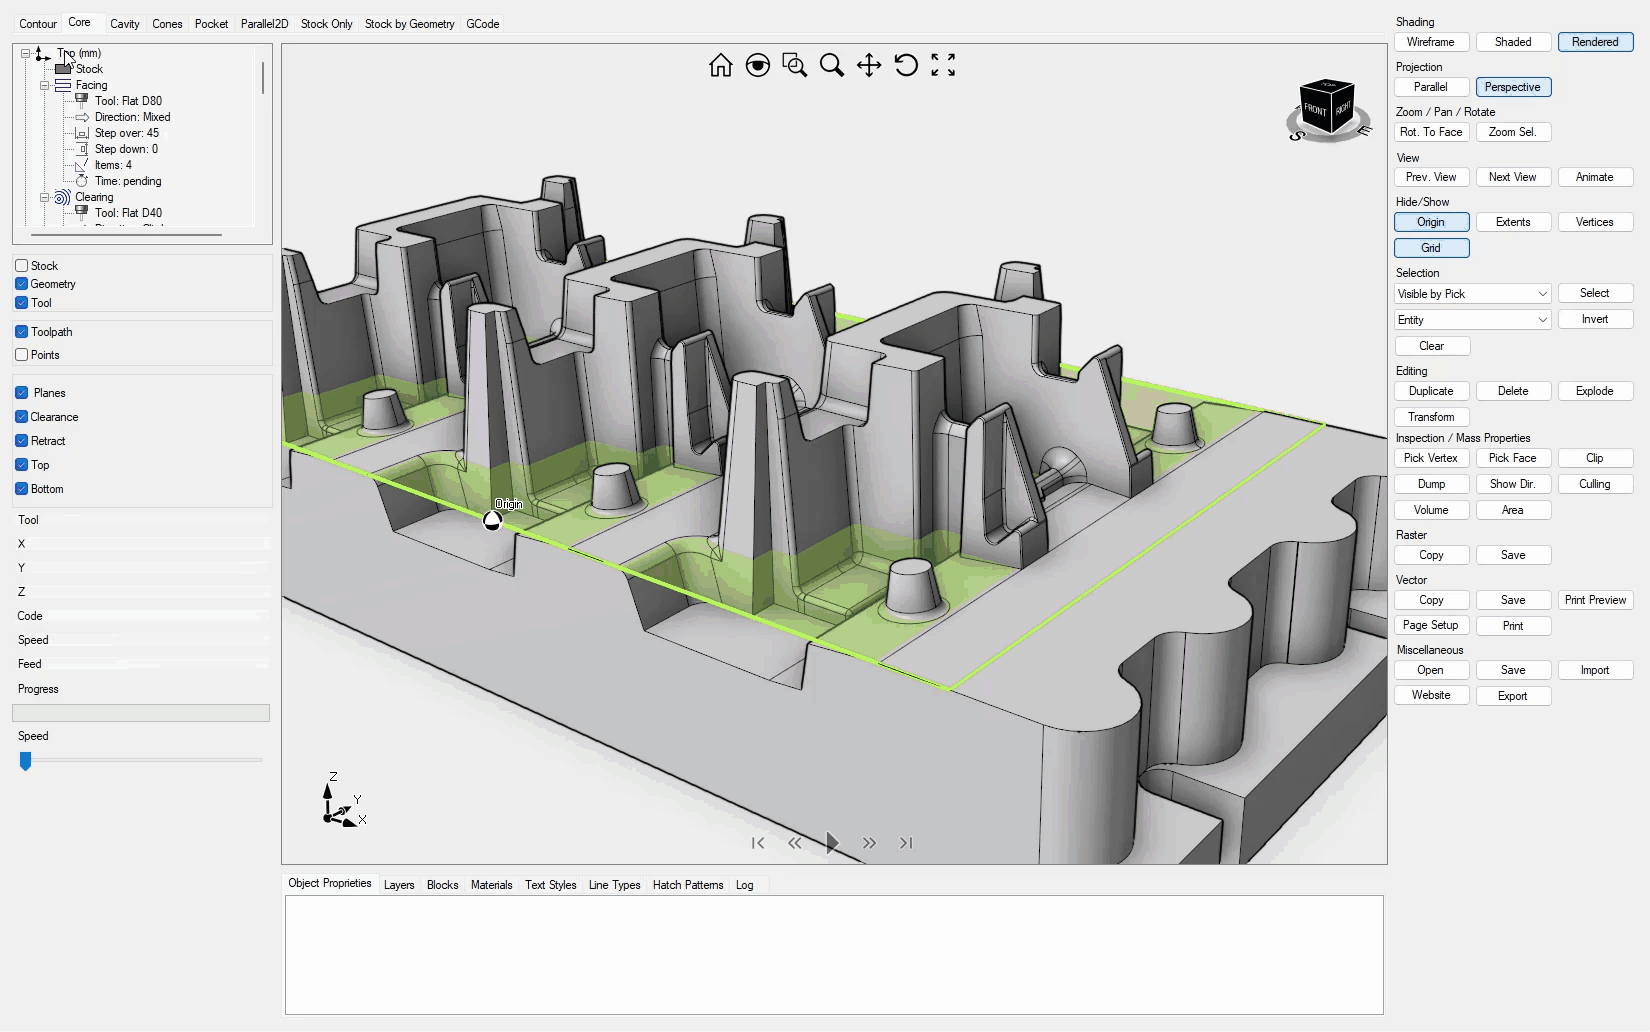This screenshot has width=1650, height=1032.
Task: Click the Zoom to fit icon
Action: point(943,66)
